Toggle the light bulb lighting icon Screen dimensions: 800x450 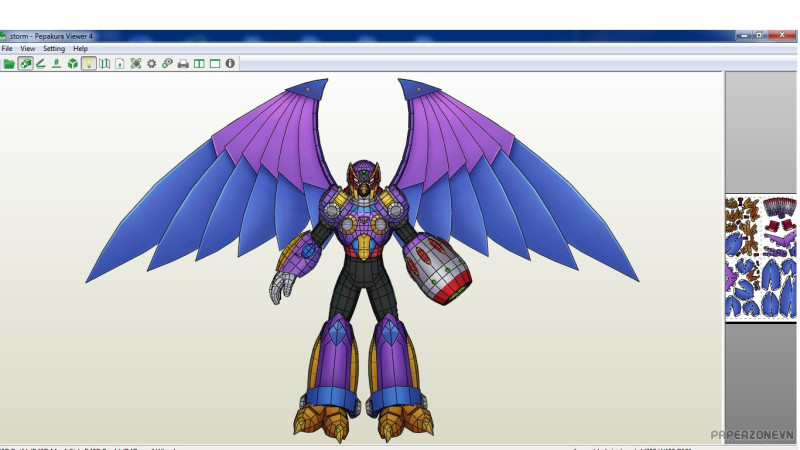(88, 64)
